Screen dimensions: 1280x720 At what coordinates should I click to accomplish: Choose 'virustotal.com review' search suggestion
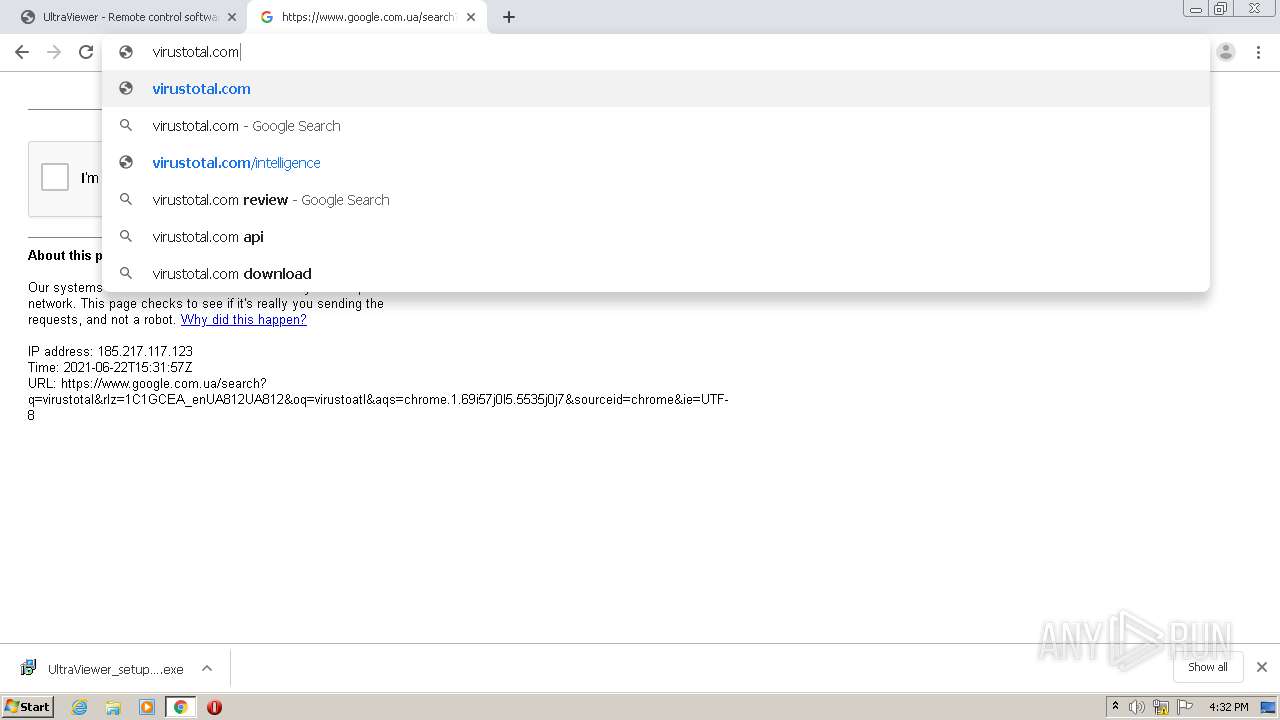655,200
